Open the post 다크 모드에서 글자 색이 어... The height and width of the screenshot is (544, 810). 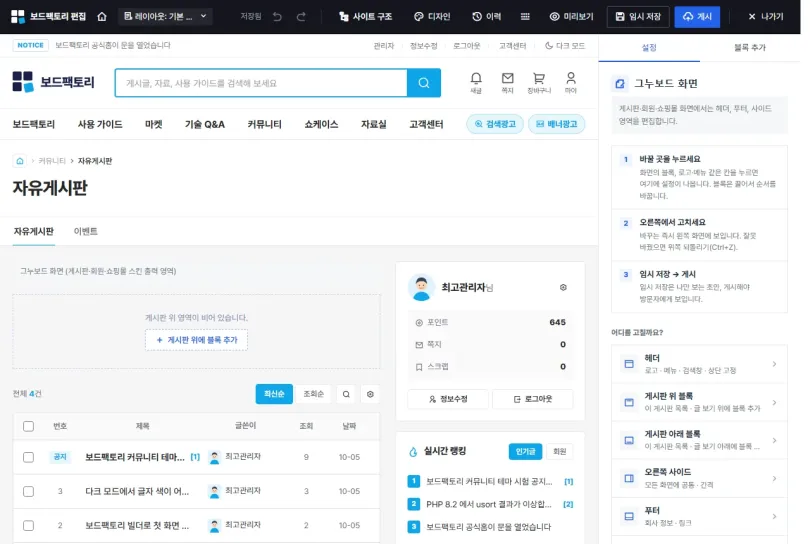[x=137, y=491]
